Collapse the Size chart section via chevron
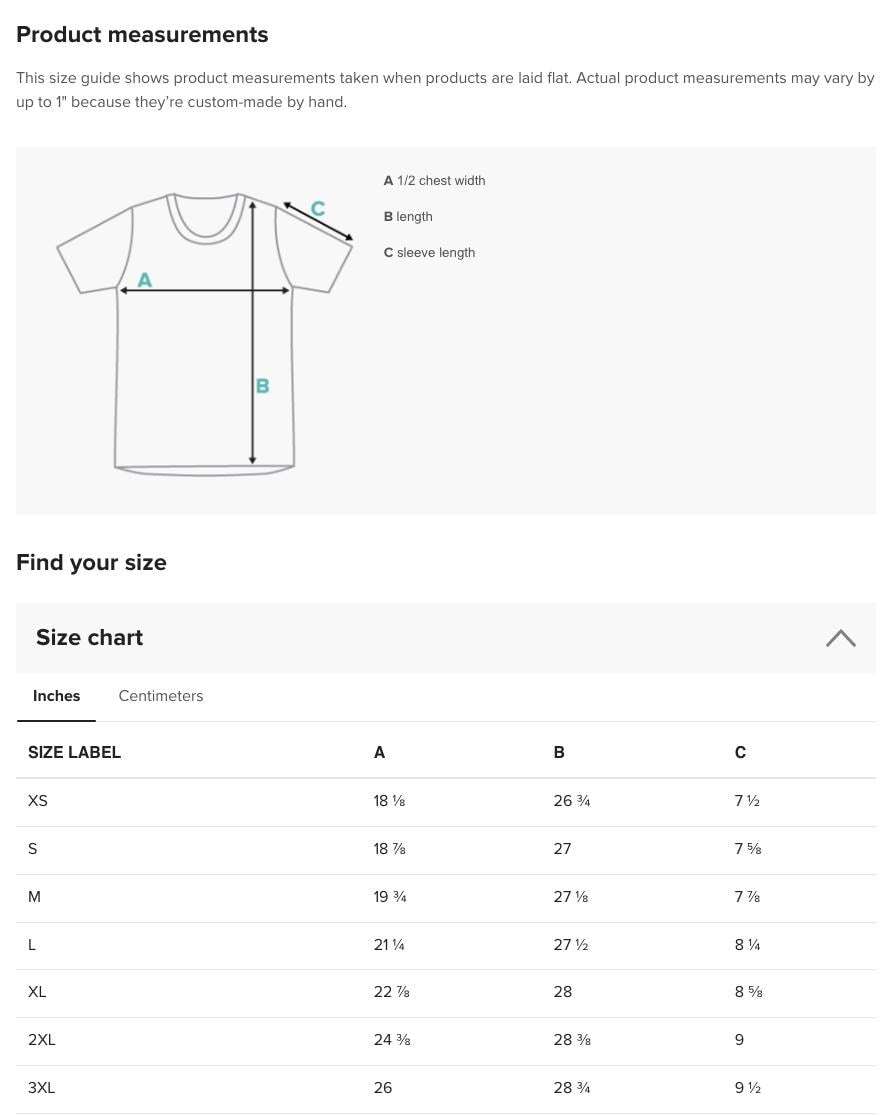This screenshot has height=1116, width=894. tap(841, 638)
